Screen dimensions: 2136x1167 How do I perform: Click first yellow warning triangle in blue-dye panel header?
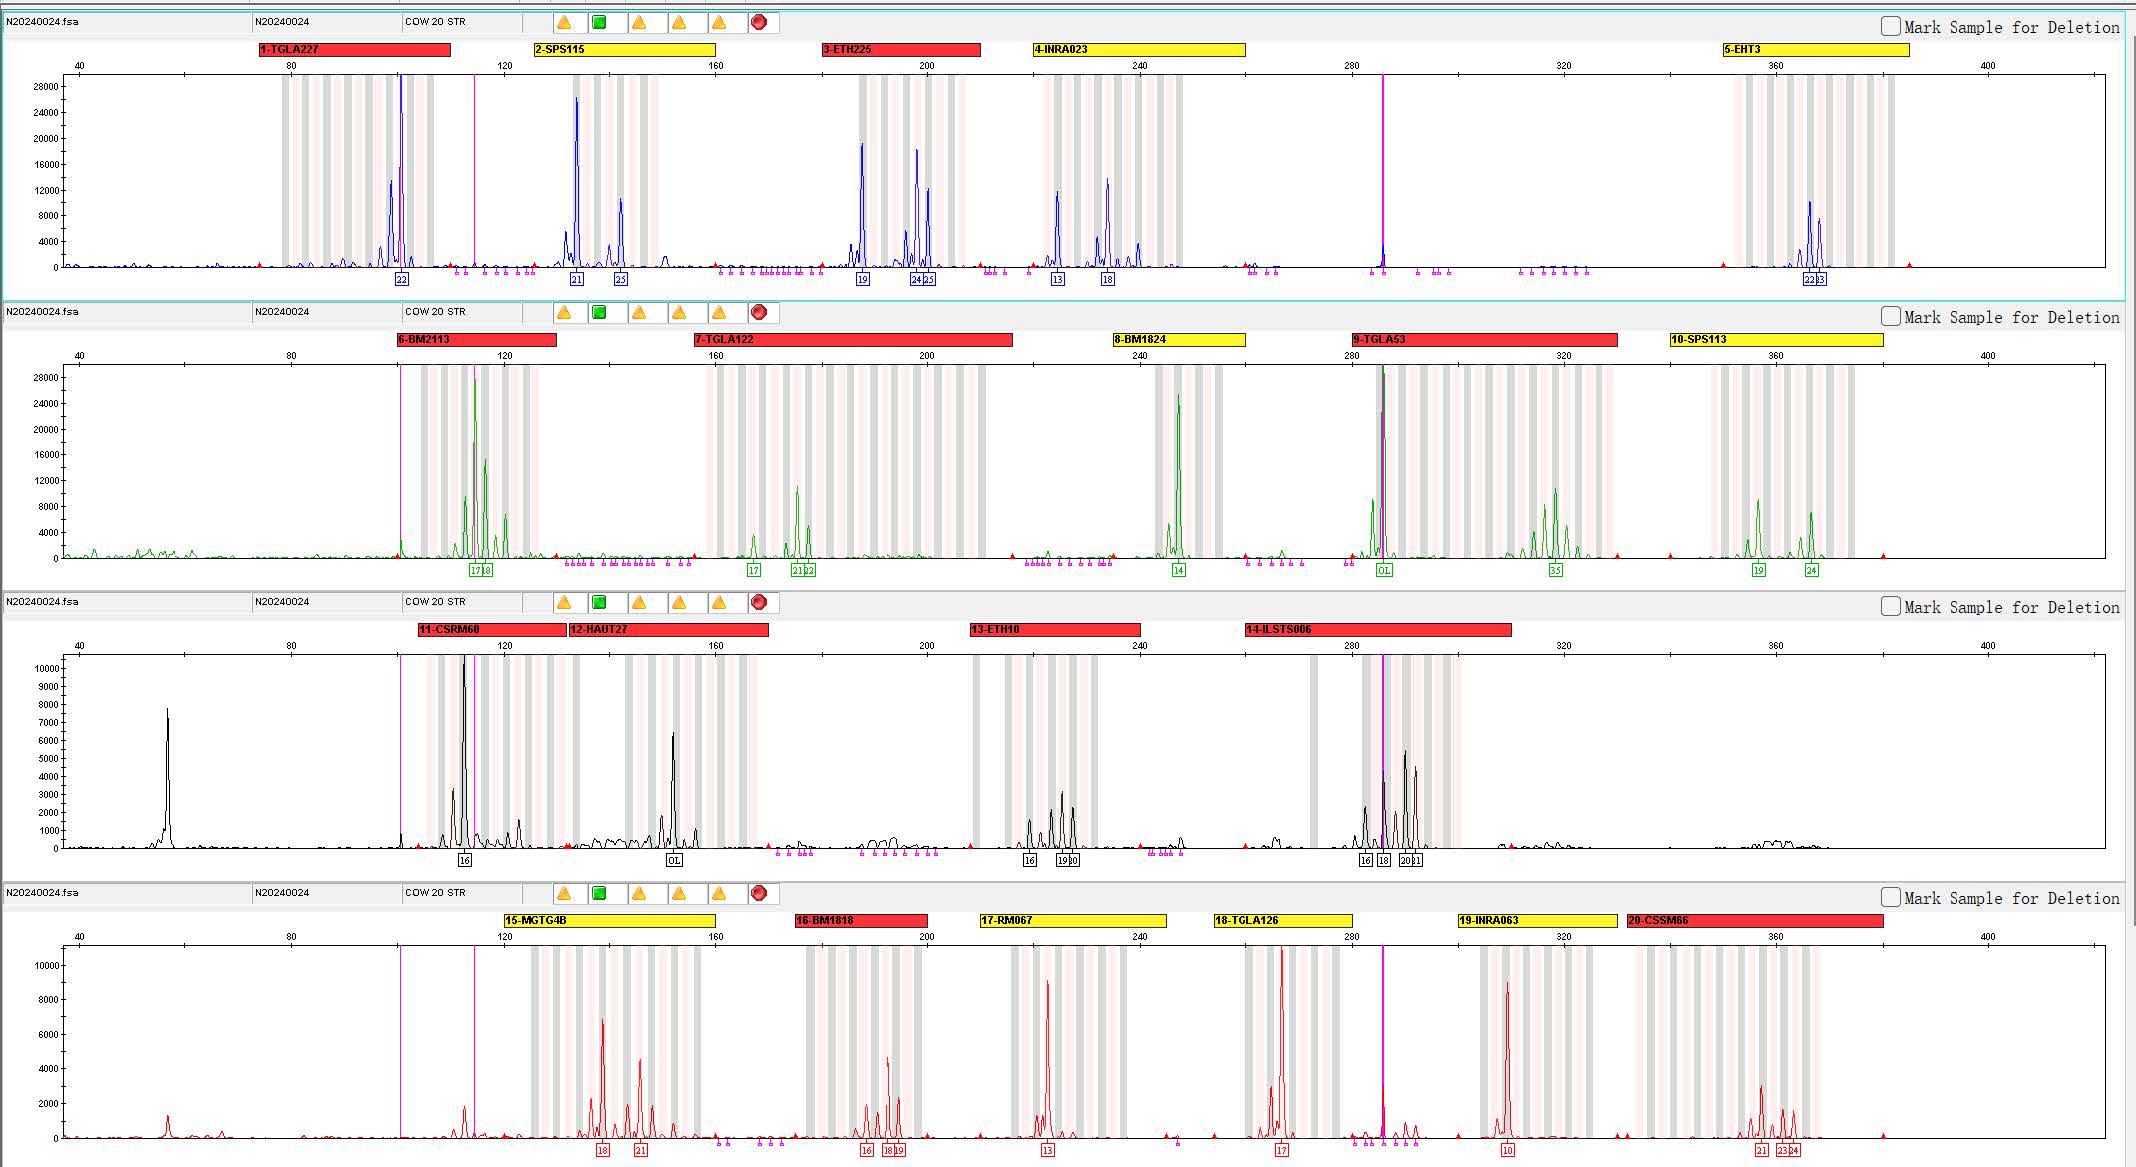click(x=564, y=22)
